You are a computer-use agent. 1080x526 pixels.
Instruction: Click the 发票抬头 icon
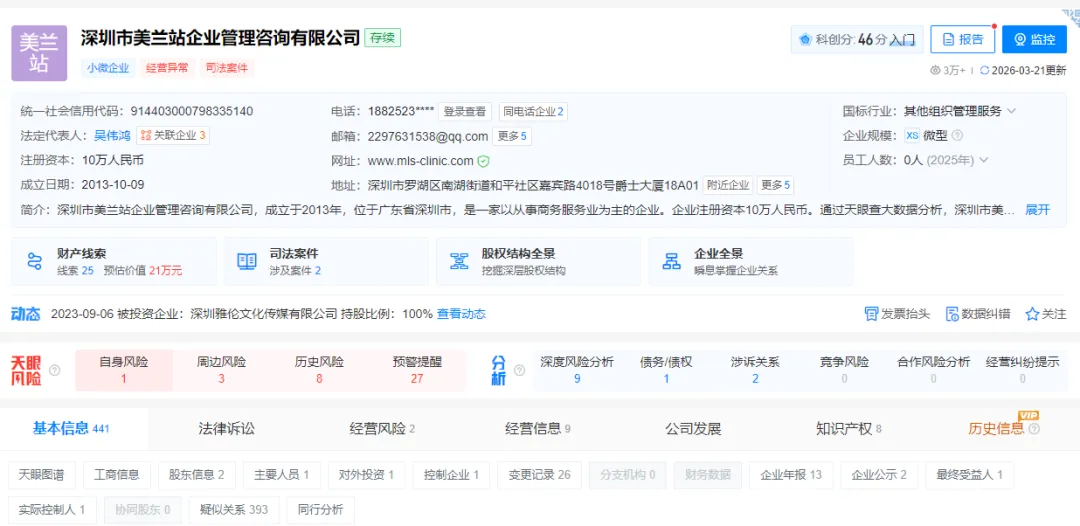[871, 314]
